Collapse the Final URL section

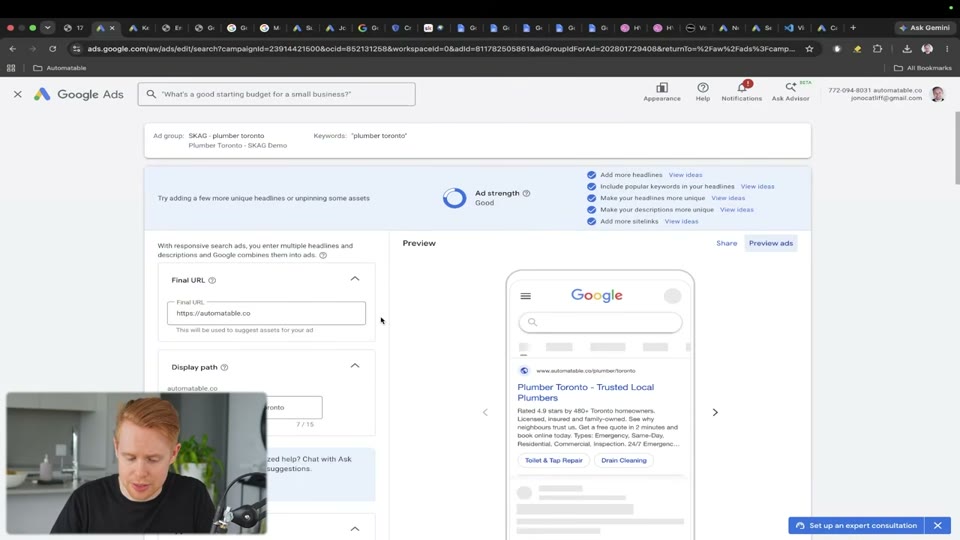pos(354,279)
